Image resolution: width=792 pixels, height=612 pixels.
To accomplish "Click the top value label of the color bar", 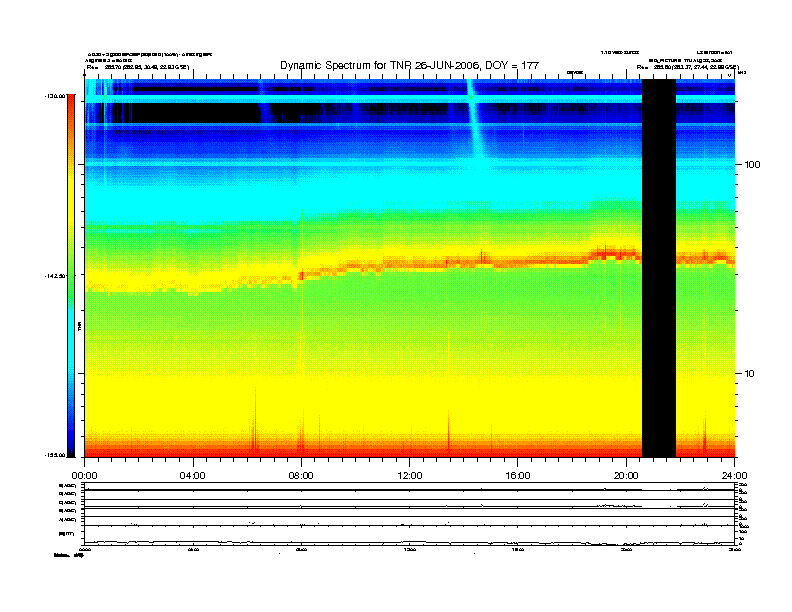I will pos(56,95).
